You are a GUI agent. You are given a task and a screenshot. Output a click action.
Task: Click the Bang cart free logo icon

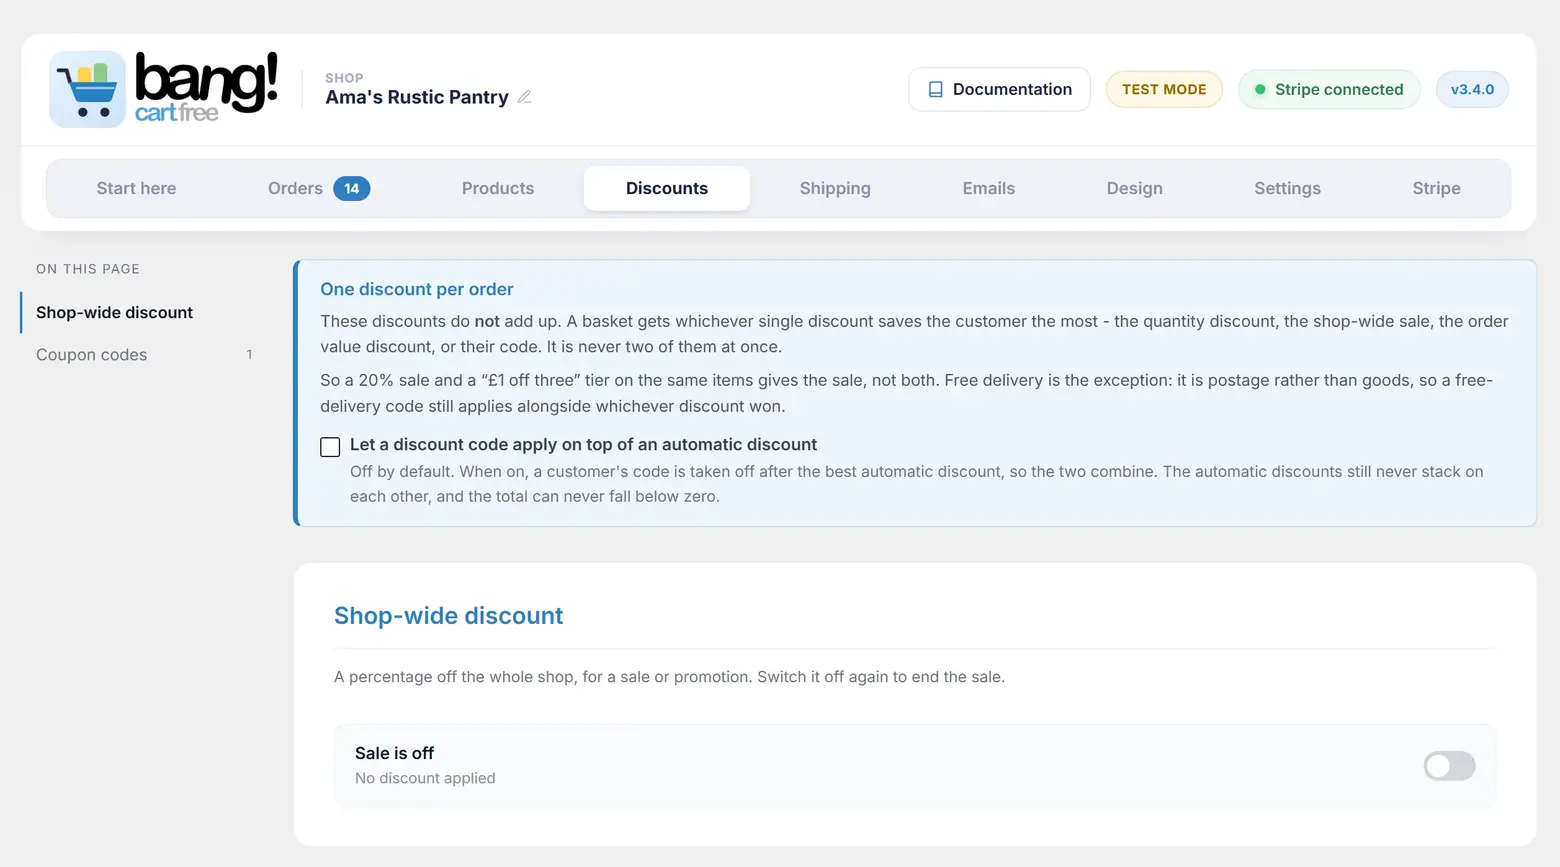(87, 89)
